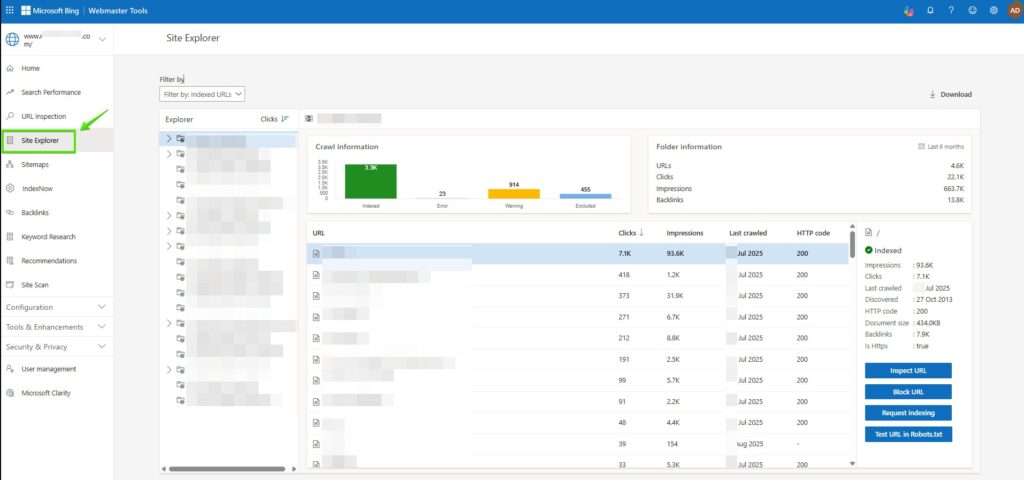Open the Filter by indexed URLs dropdown

coord(202,94)
